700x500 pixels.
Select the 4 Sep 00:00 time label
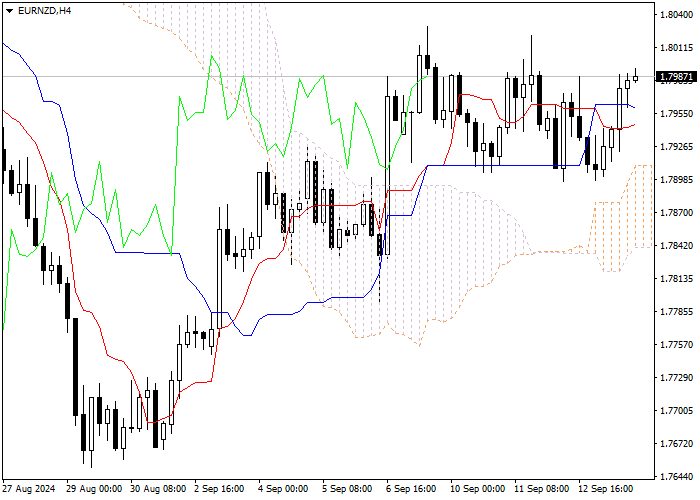click(x=284, y=489)
